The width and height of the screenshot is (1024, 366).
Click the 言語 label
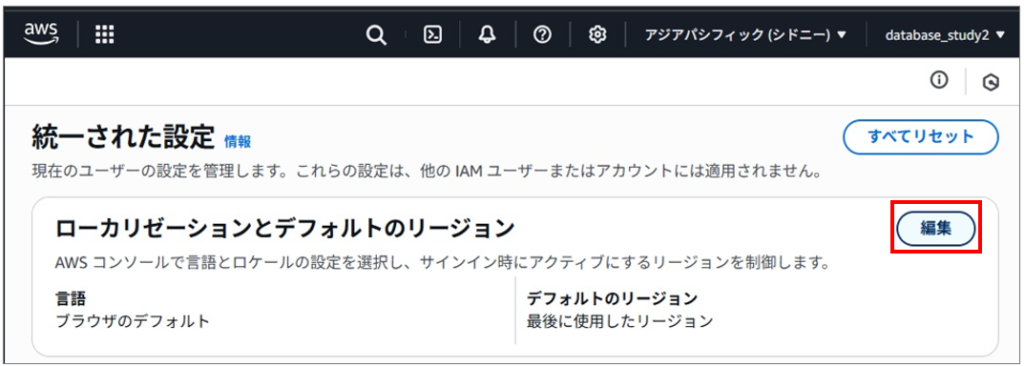pyautogui.click(x=71, y=299)
